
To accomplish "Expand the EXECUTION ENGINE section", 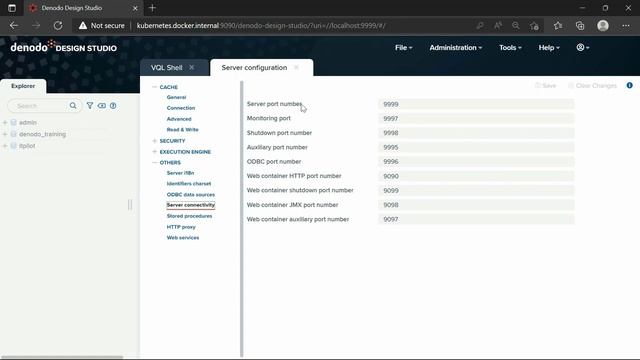I will tap(154, 152).
